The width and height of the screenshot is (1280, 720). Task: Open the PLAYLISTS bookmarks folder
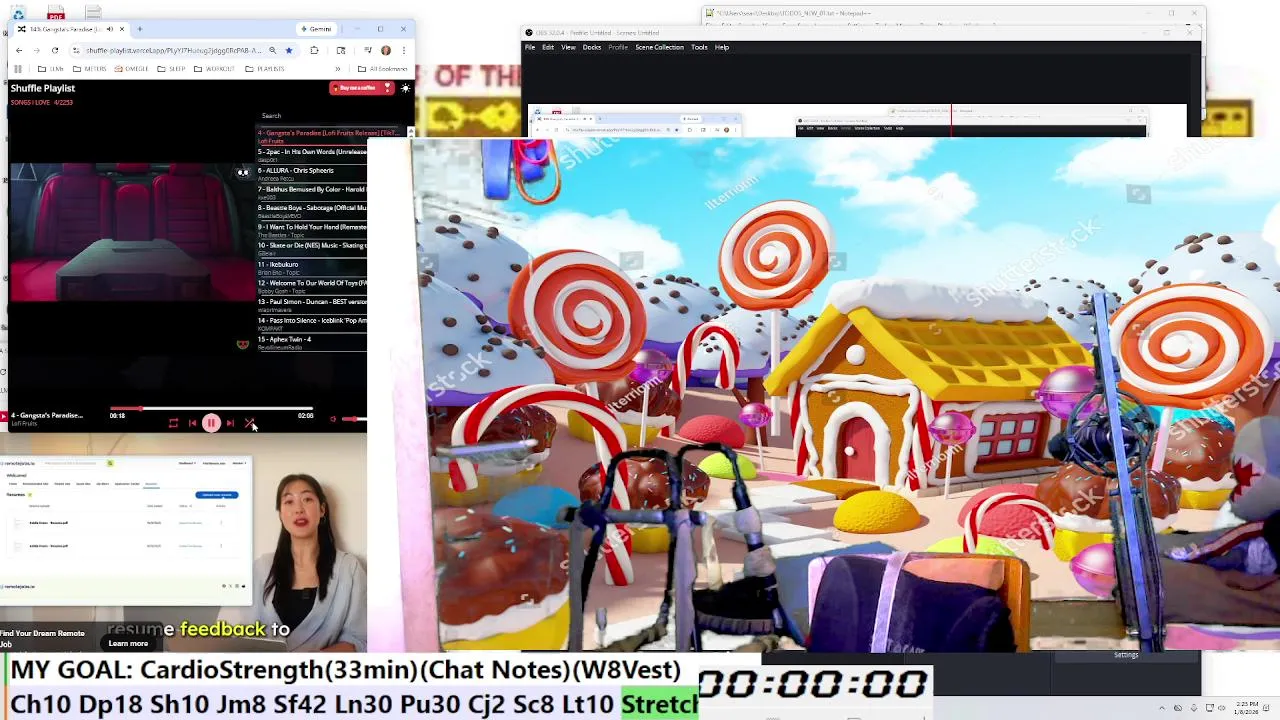pos(265,69)
